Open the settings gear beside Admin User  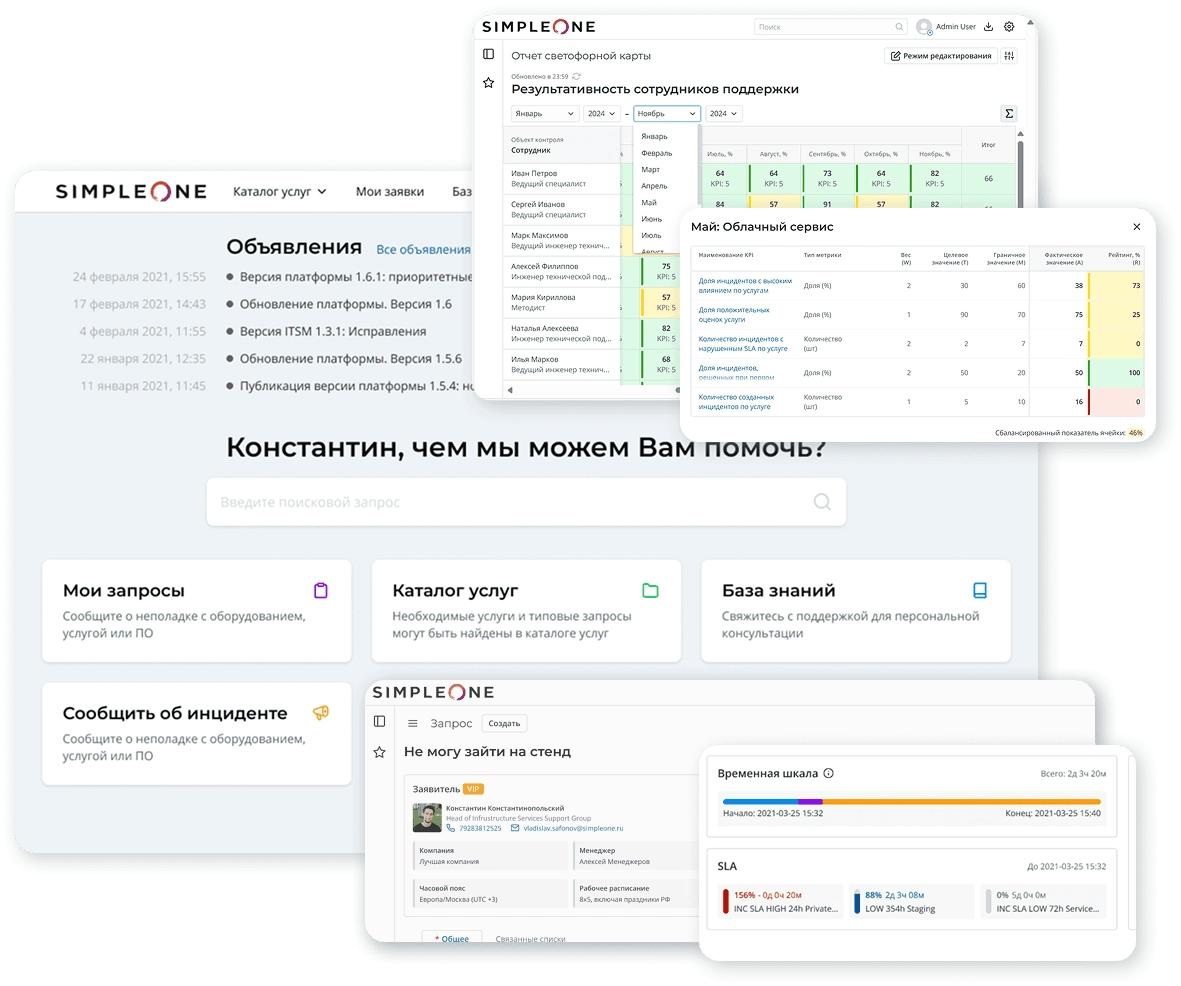[x=1009, y=27]
